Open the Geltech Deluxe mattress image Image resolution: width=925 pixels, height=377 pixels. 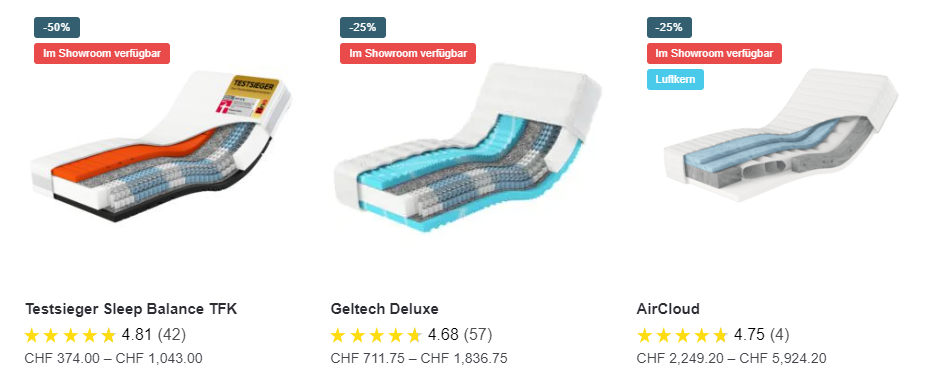[467, 147]
